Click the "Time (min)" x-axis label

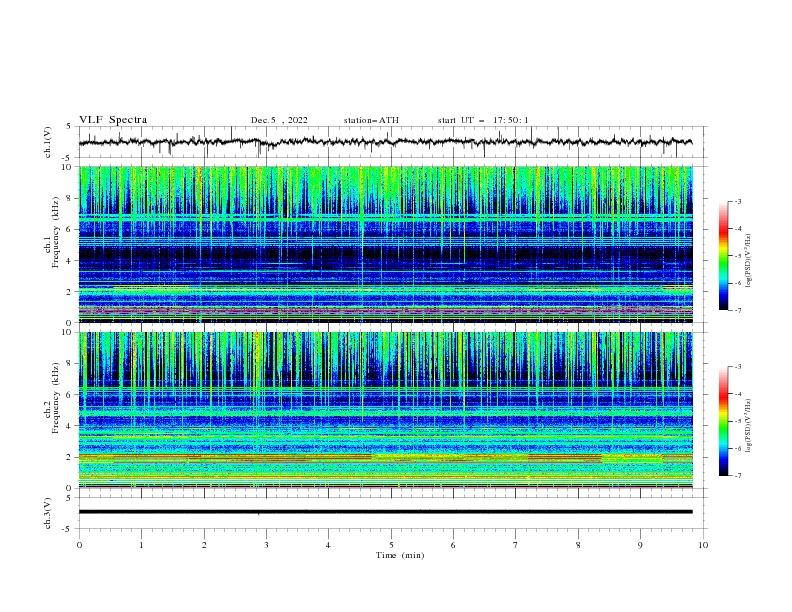click(400, 555)
